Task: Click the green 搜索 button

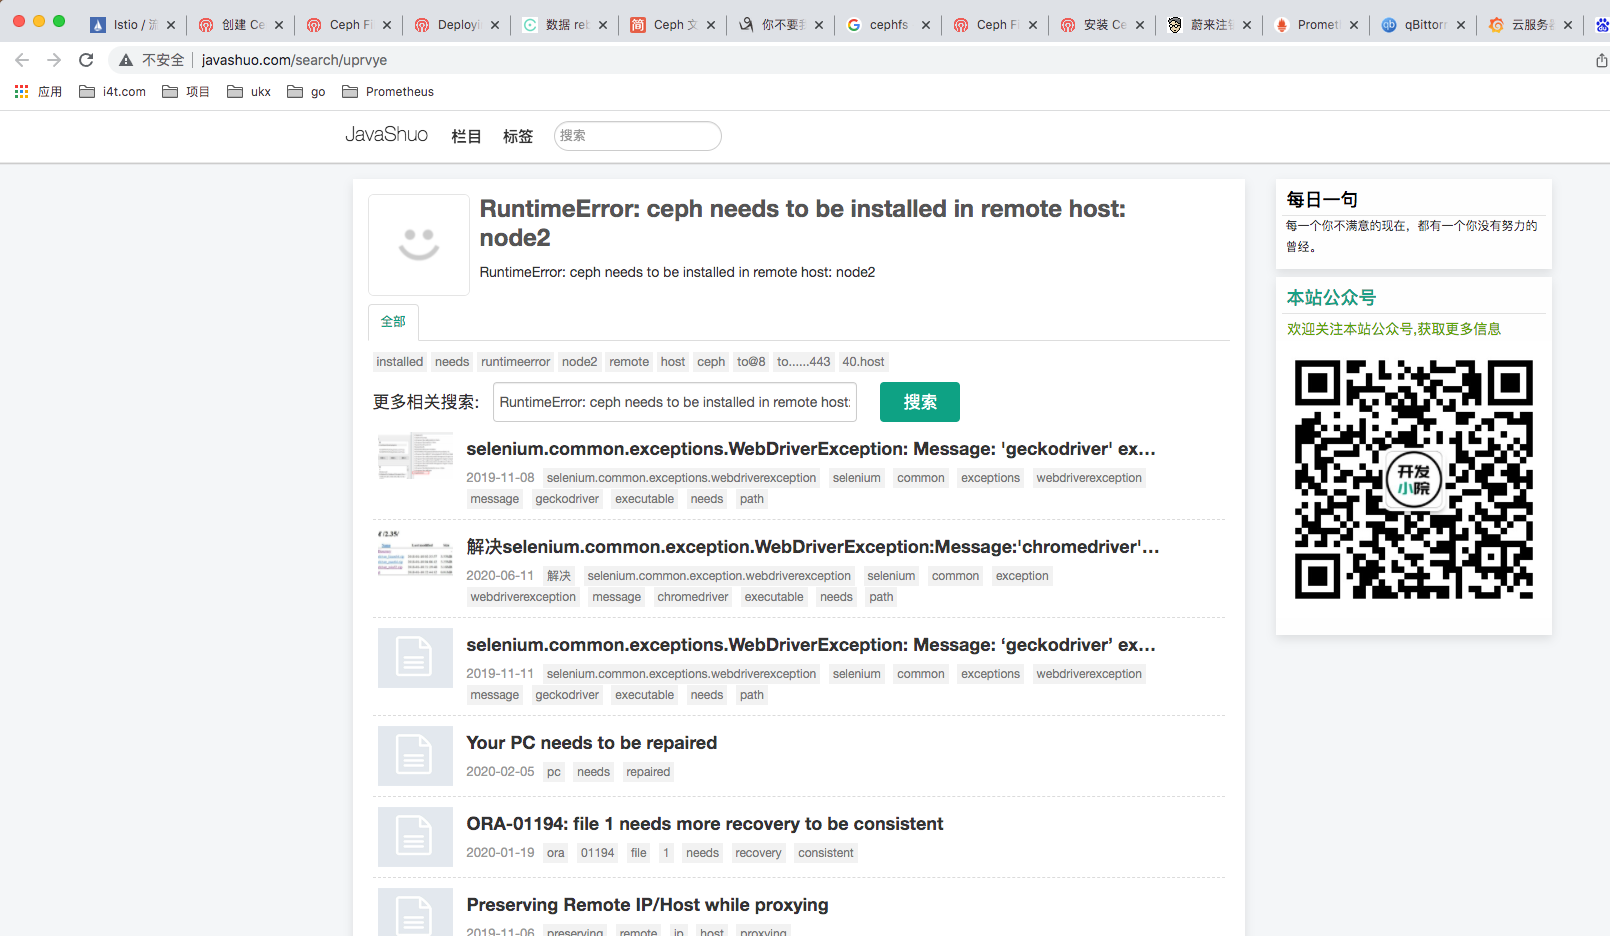Action: [920, 402]
